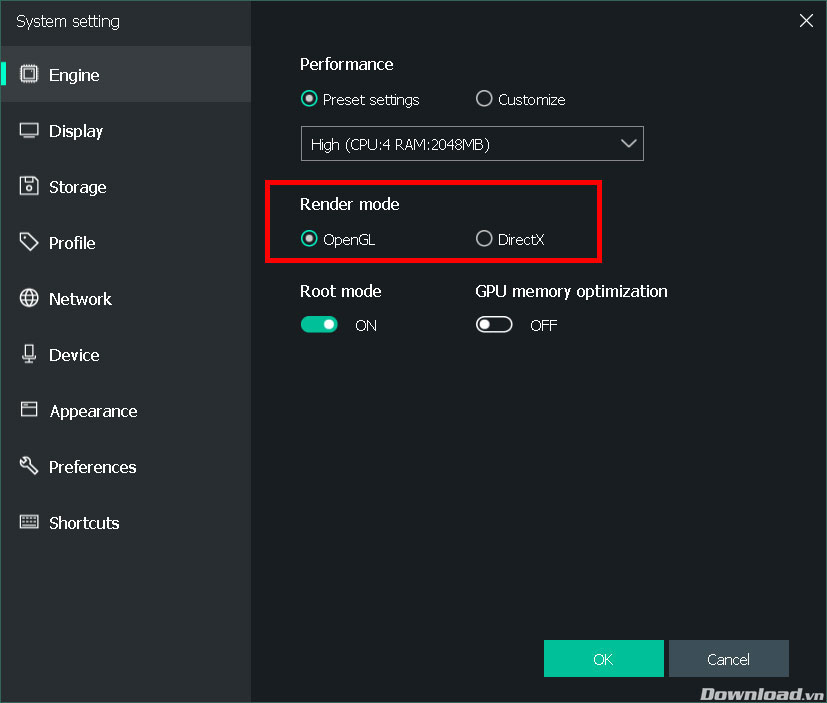Click the 'Render mode' heading text
Screen dimensions: 827x703
click(x=350, y=204)
